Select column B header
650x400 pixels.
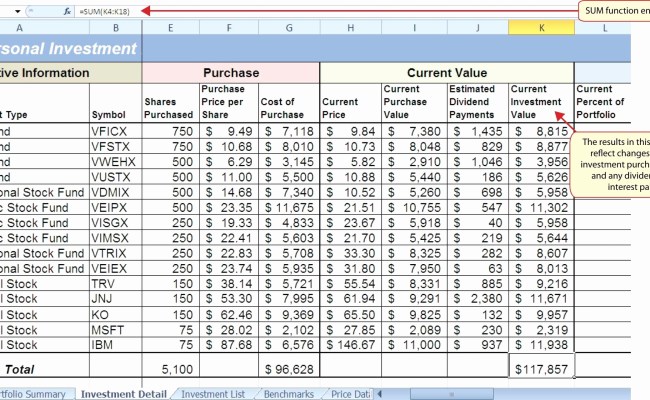(116, 28)
